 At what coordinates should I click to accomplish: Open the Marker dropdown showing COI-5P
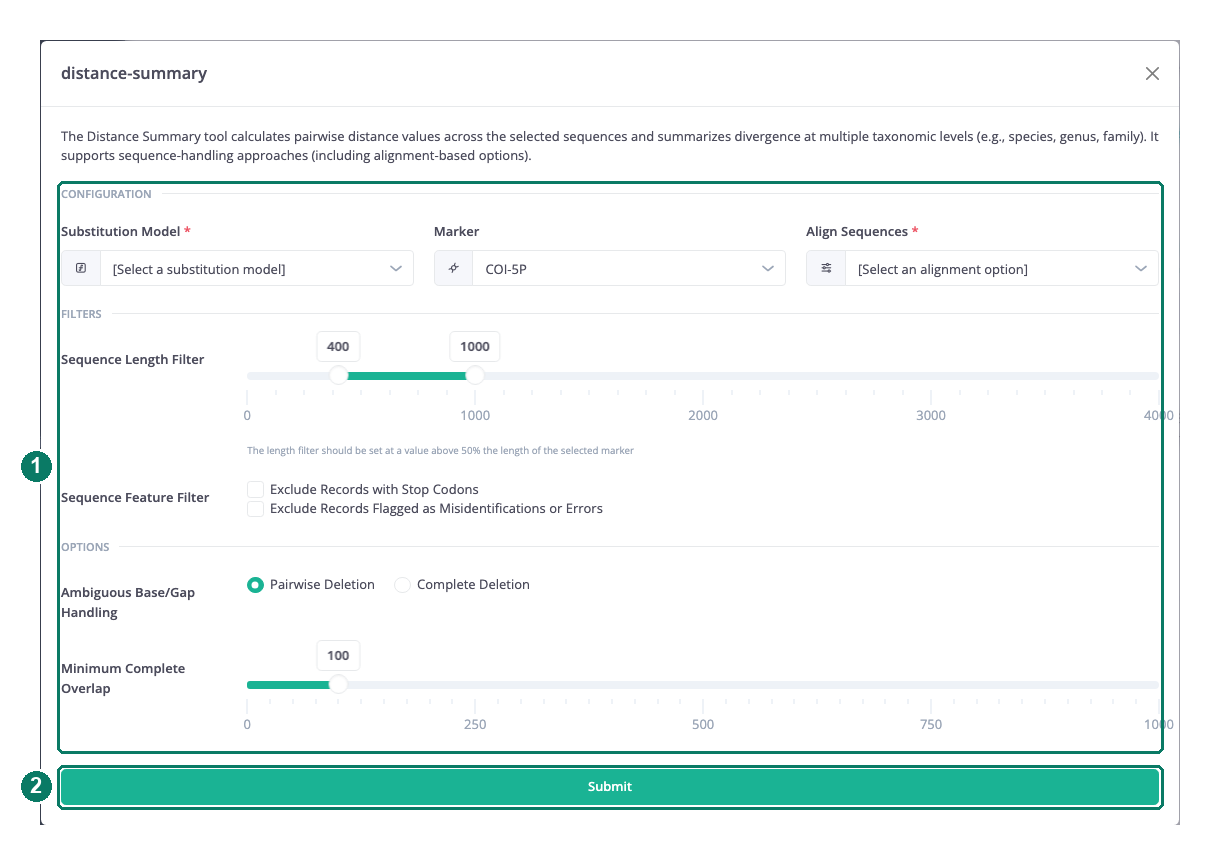coord(610,268)
